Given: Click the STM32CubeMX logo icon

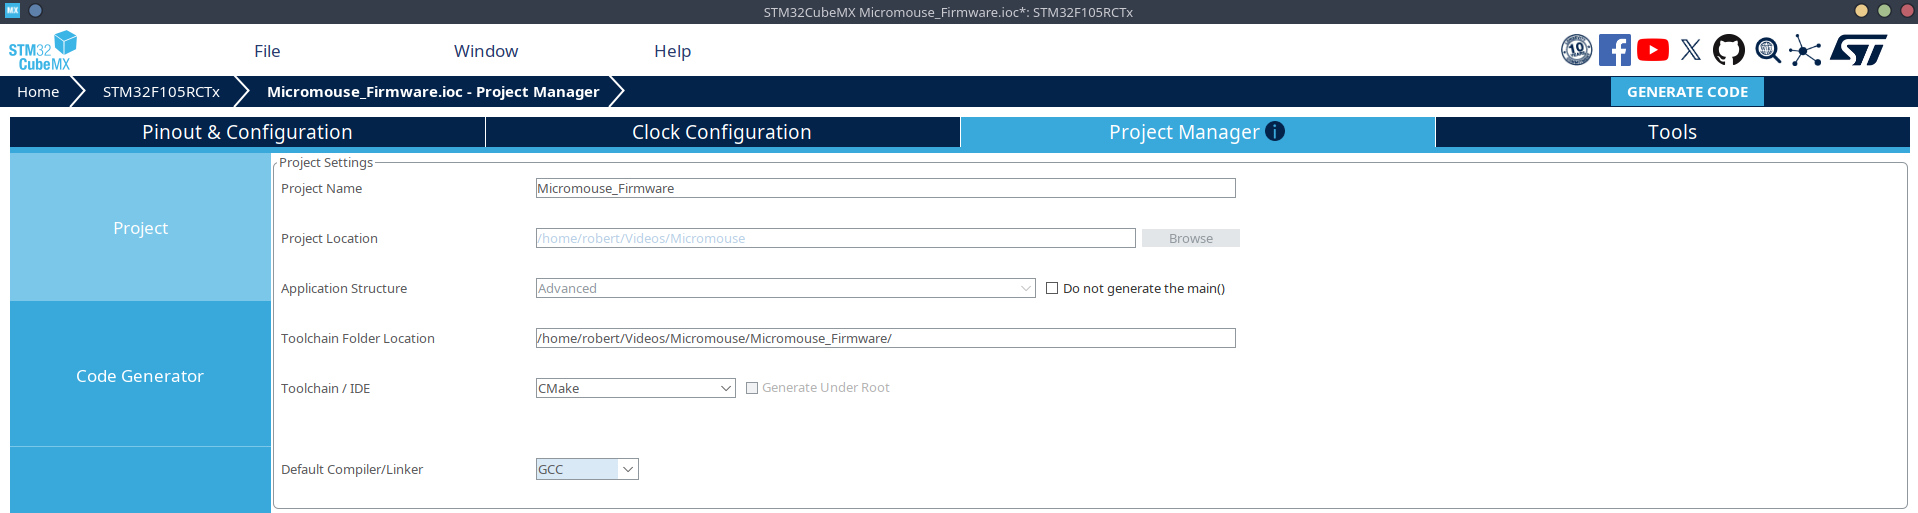Looking at the screenshot, I should (43, 50).
